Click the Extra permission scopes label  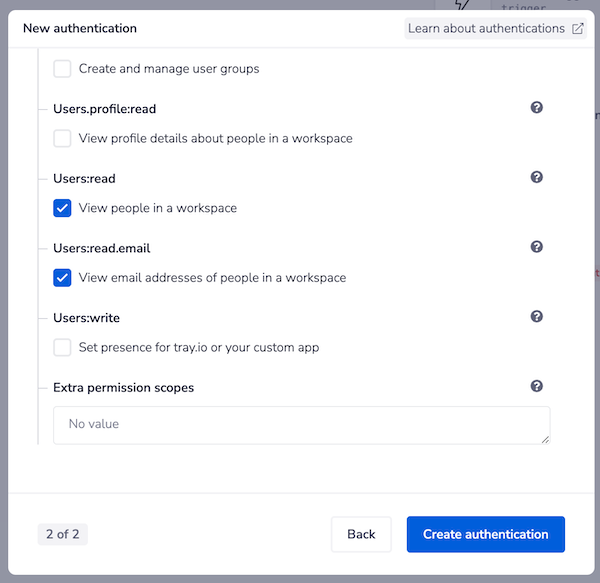pyautogui.click(x=123, y=387)
